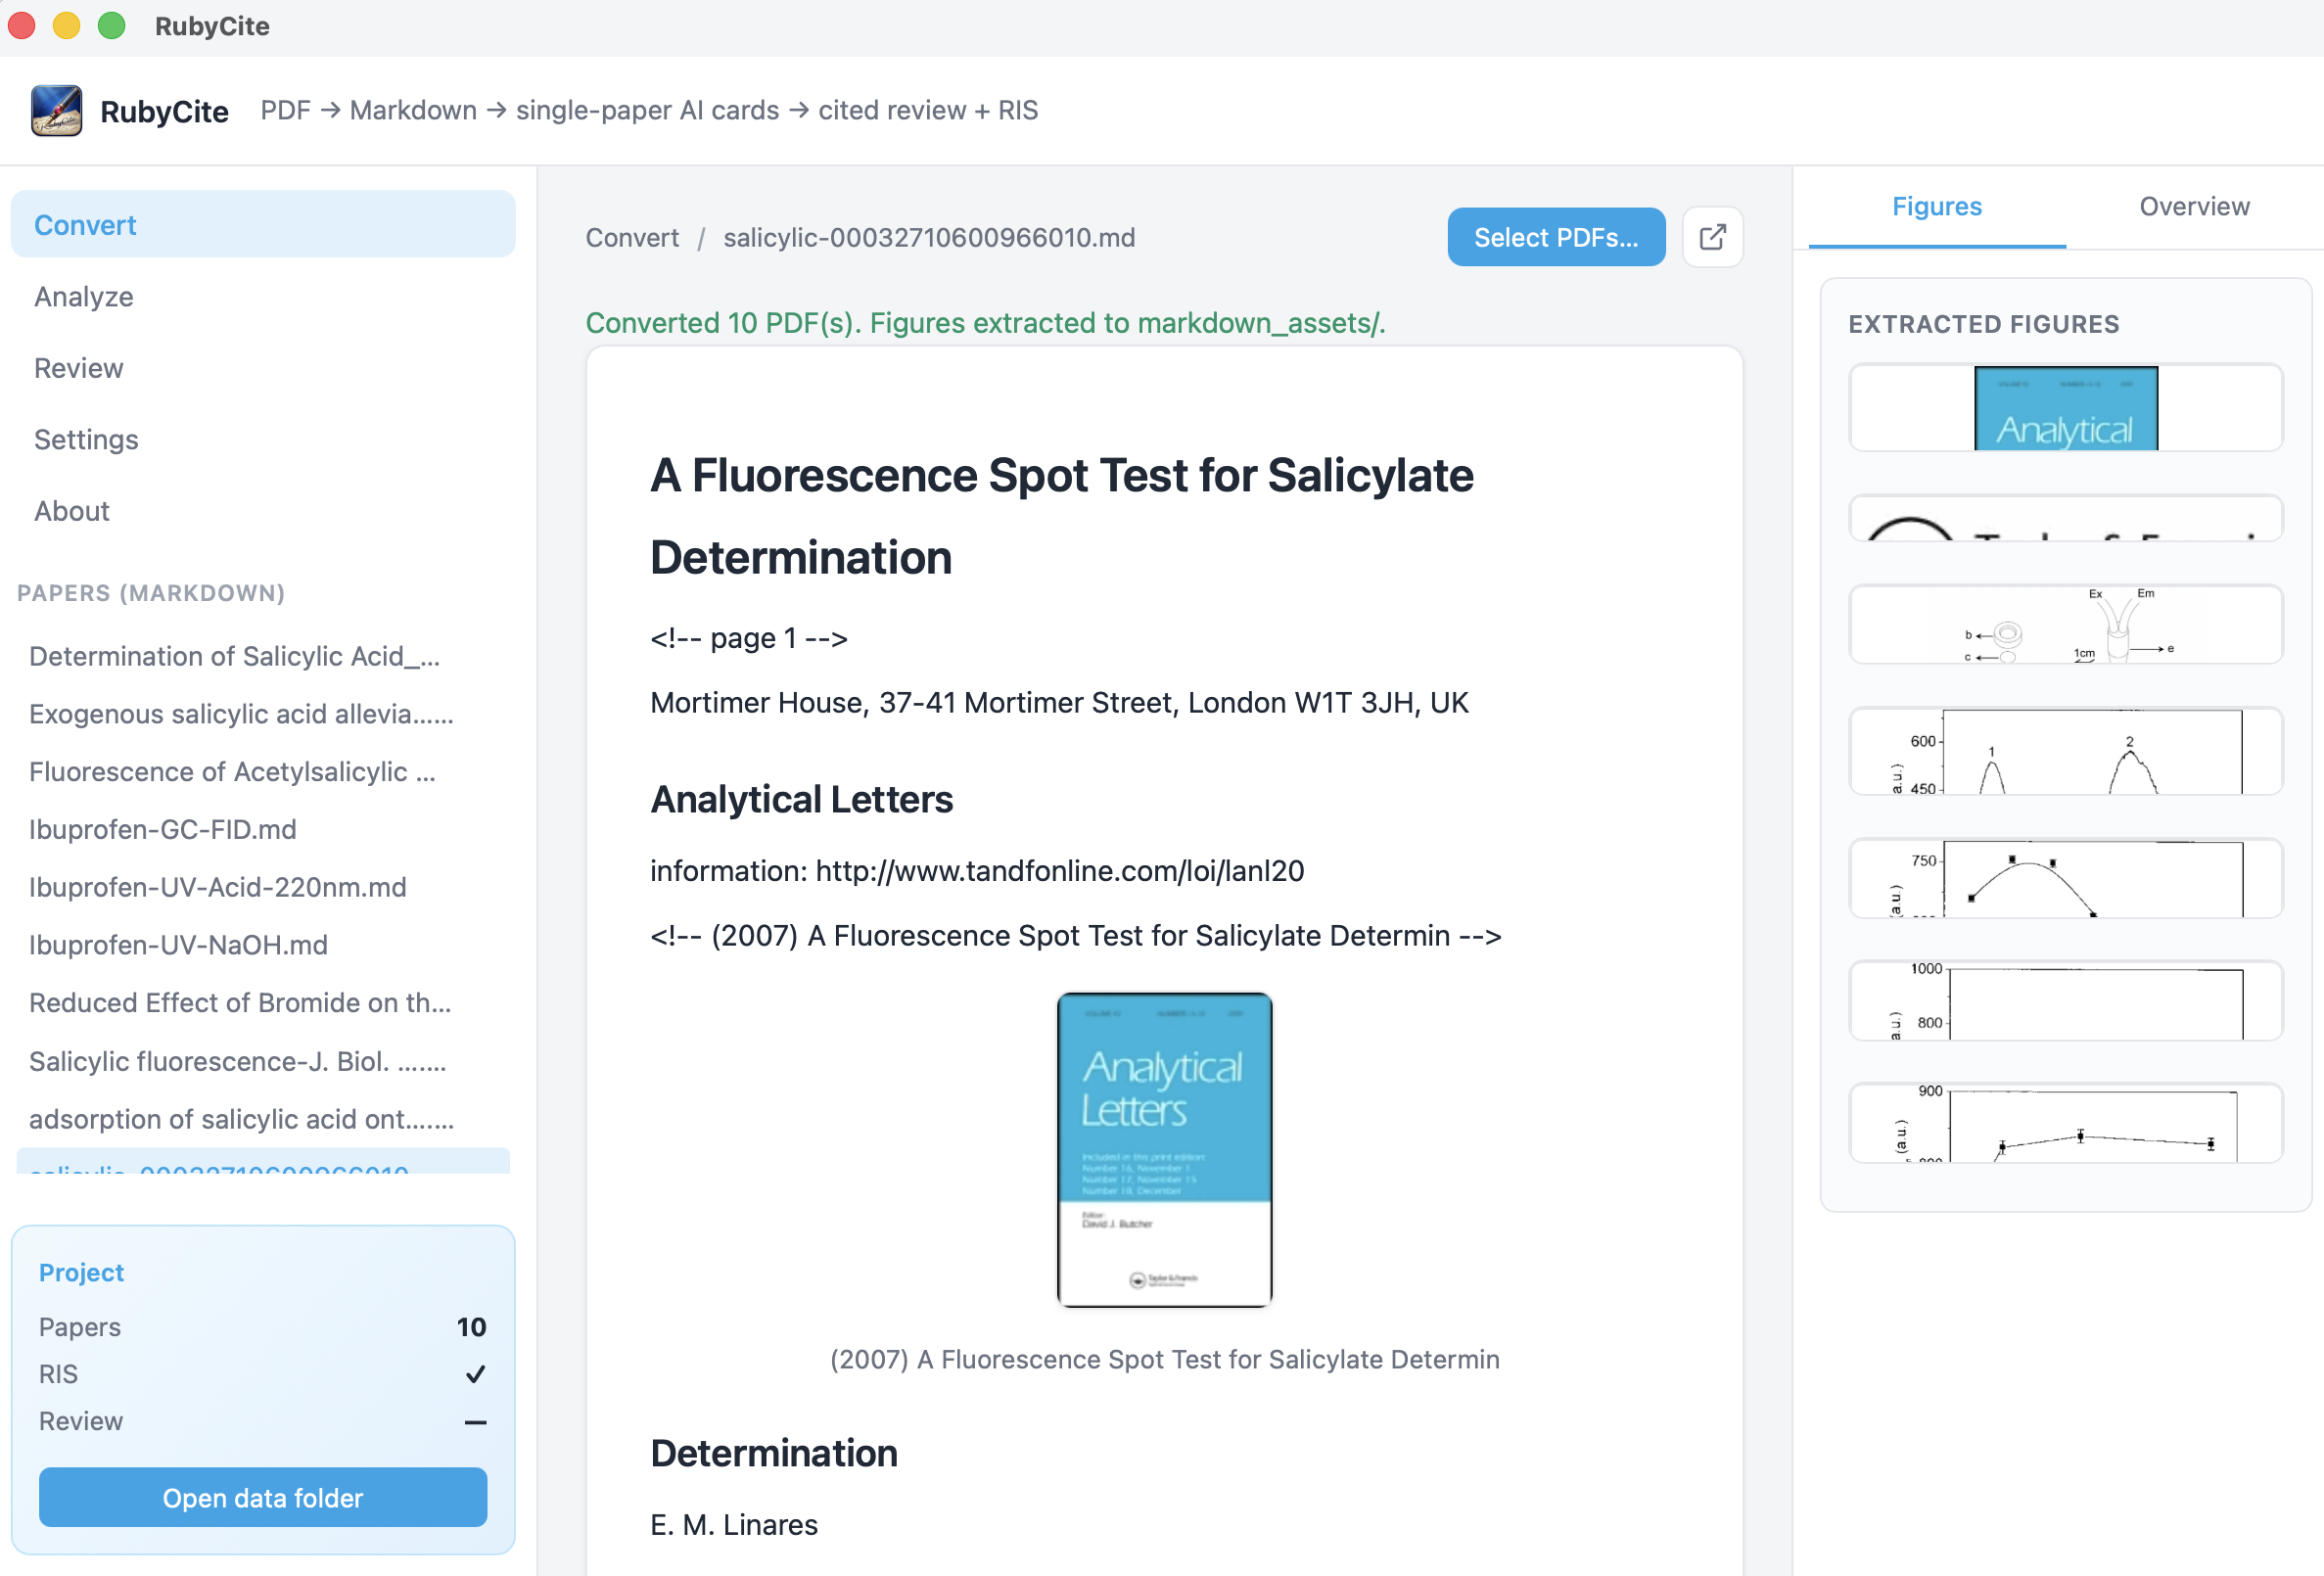Open Settings from the sidebar
This screenshot has width=2324, height=1576.
[x=263, y=439]
